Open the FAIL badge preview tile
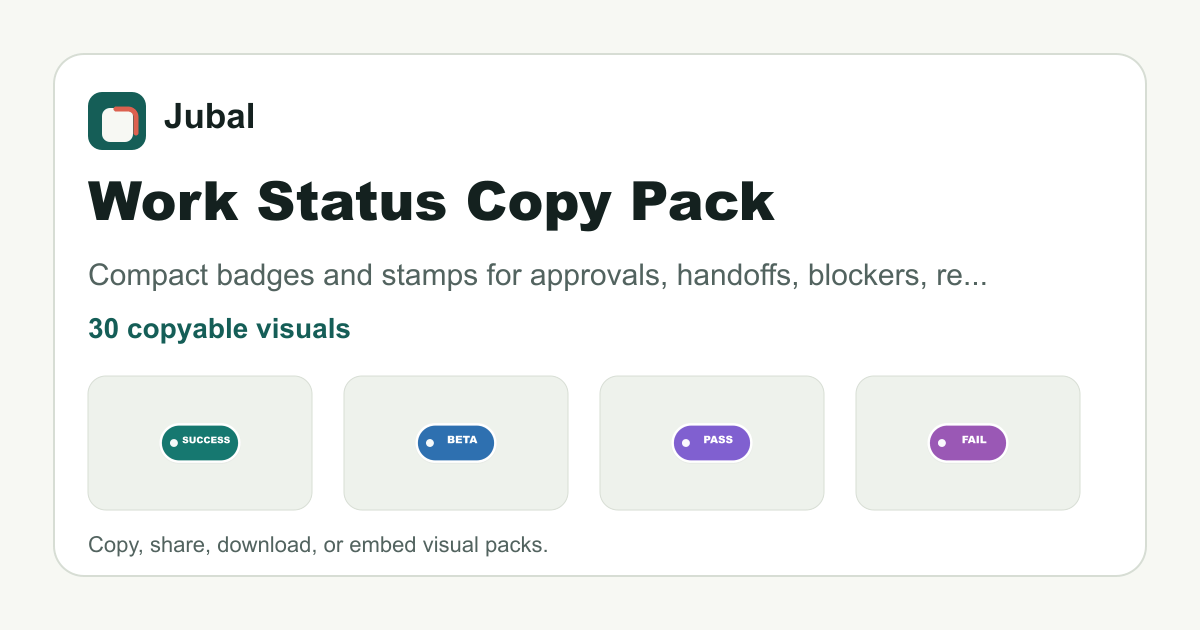 coord(968,443)
